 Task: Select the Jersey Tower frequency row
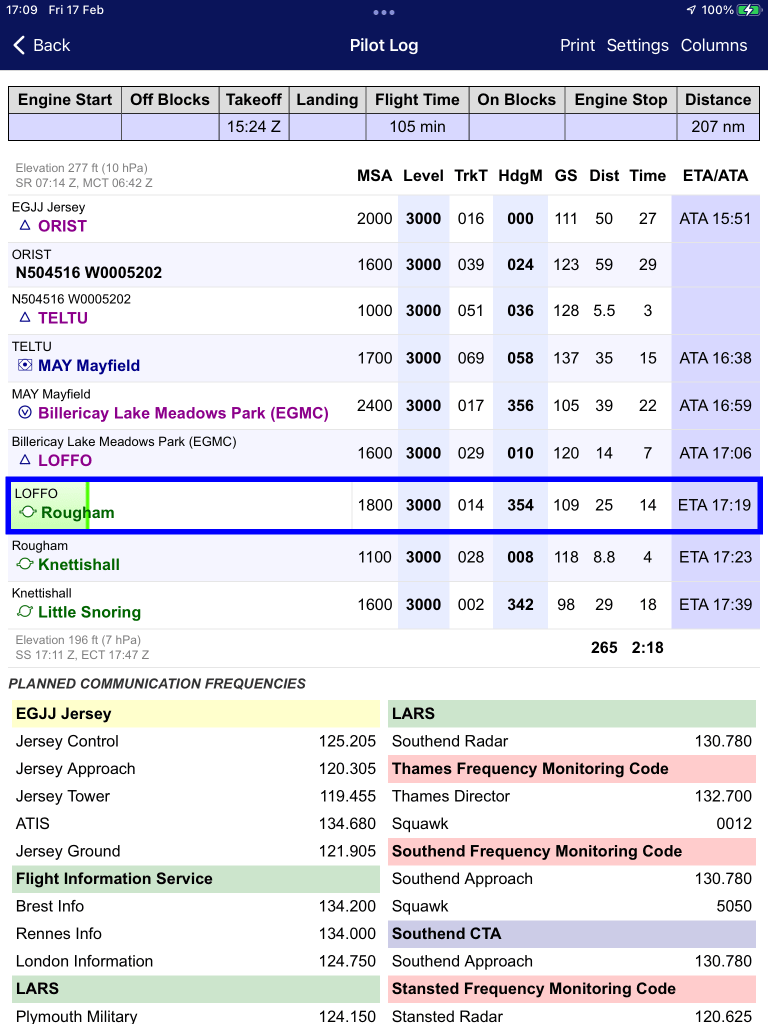tap(195, 796)
